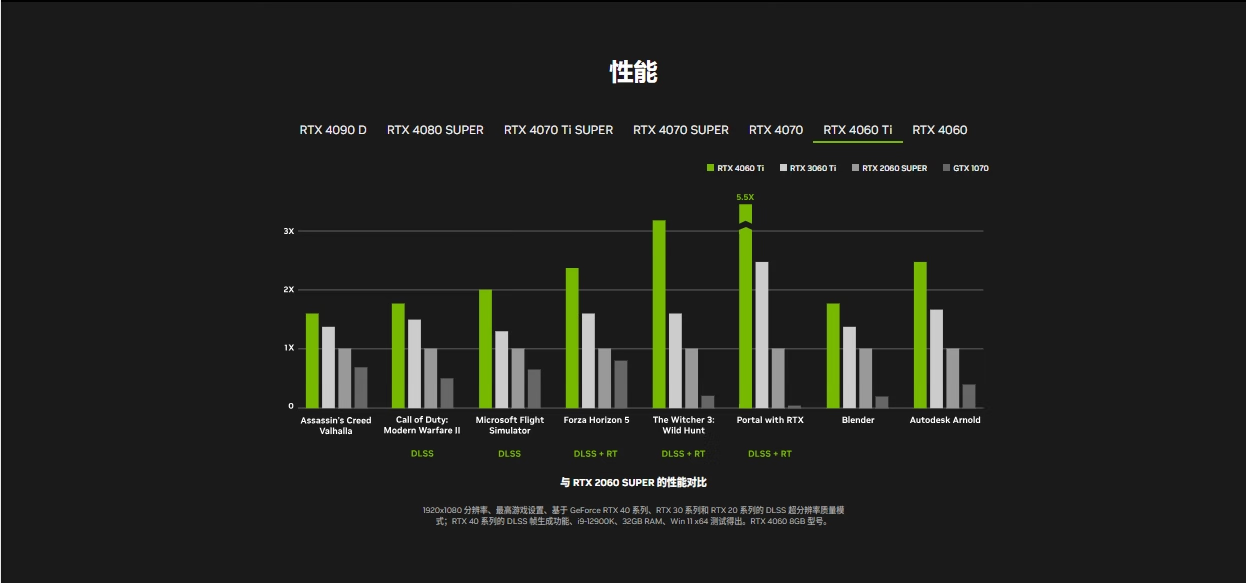Click the Assassin's Creed Valhalla label
Screen dimensions: 1246x583
tap(336, 426)
